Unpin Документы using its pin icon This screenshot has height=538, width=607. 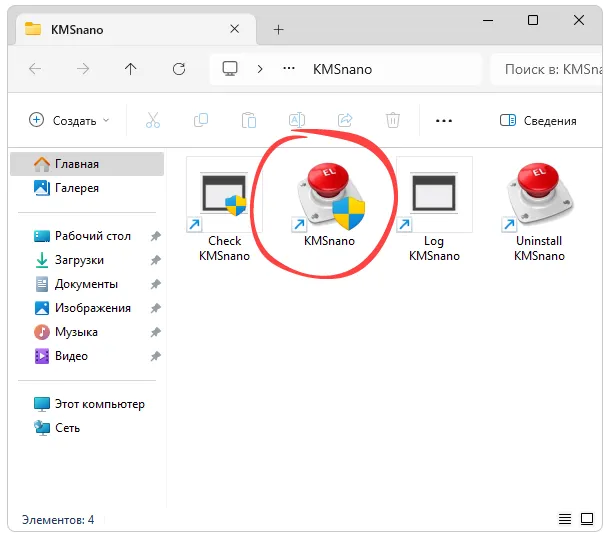pyautogui.click(x=156, y=284)
